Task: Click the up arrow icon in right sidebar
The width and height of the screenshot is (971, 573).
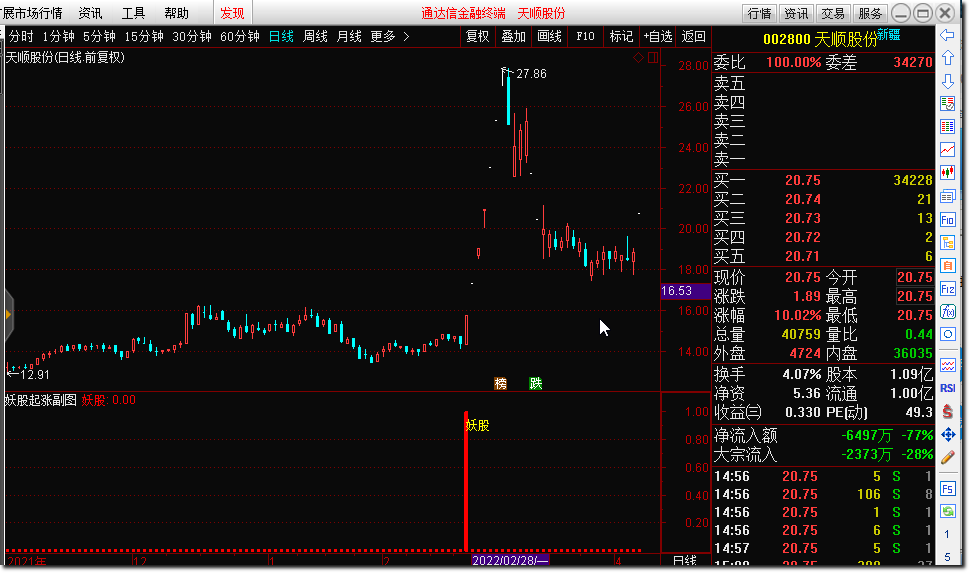Action: point(947,58)
